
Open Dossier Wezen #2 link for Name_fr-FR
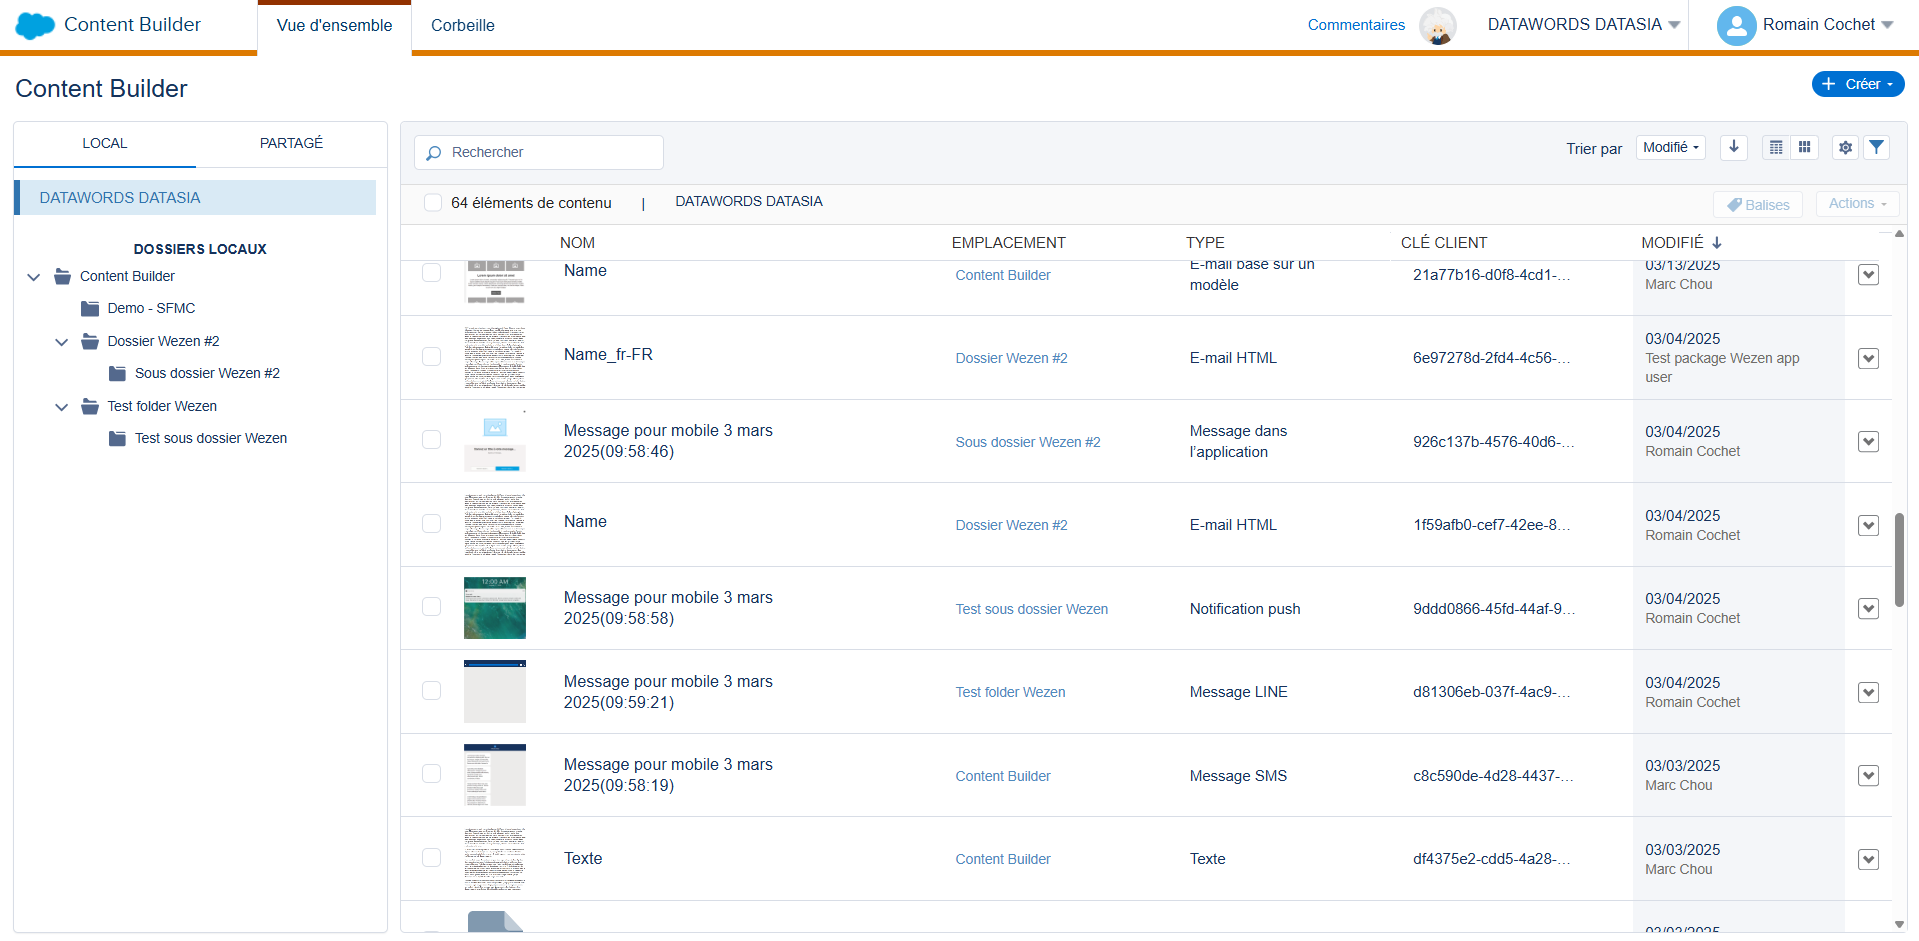1011,358
